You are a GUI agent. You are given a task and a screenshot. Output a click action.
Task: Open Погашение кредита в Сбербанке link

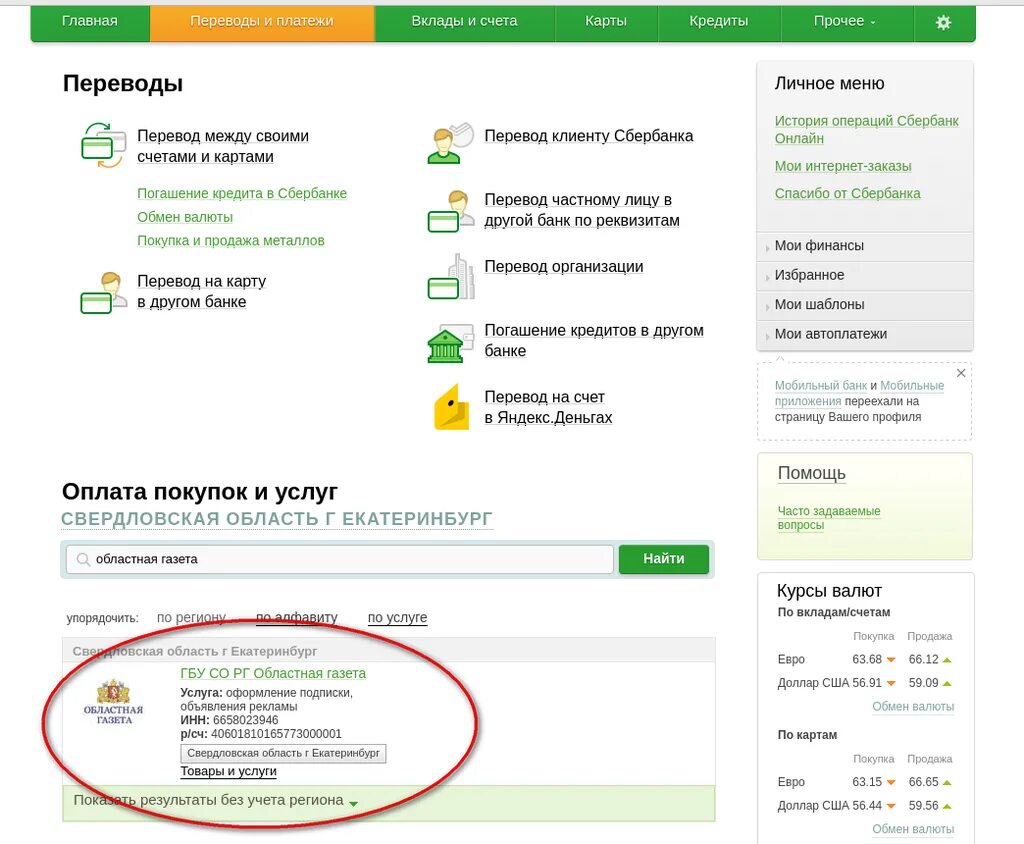[242, 194]
